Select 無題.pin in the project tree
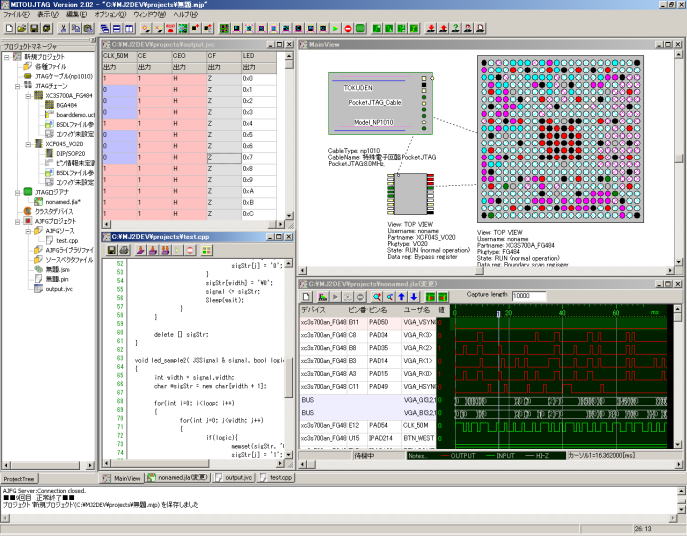This screenshot has height=536, width=687. (x=57, y=279)
